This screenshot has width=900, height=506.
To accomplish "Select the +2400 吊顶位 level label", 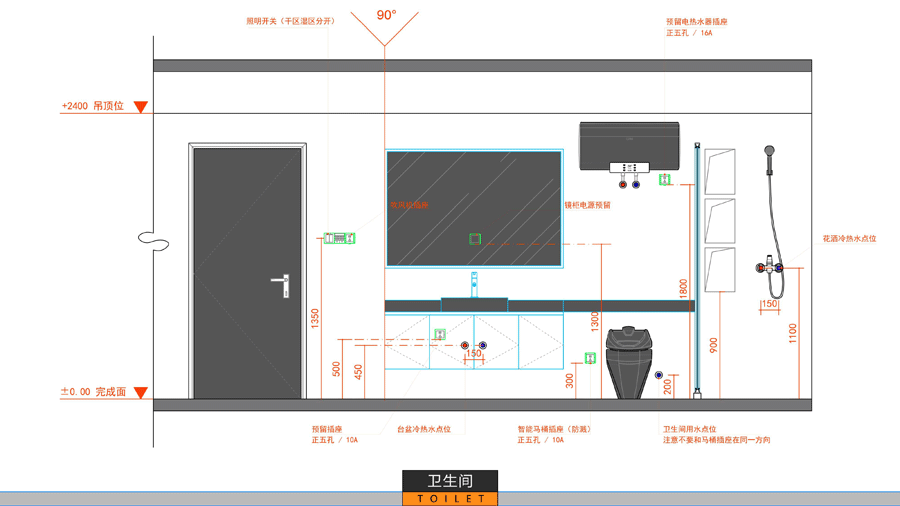I will click(93, 106).
